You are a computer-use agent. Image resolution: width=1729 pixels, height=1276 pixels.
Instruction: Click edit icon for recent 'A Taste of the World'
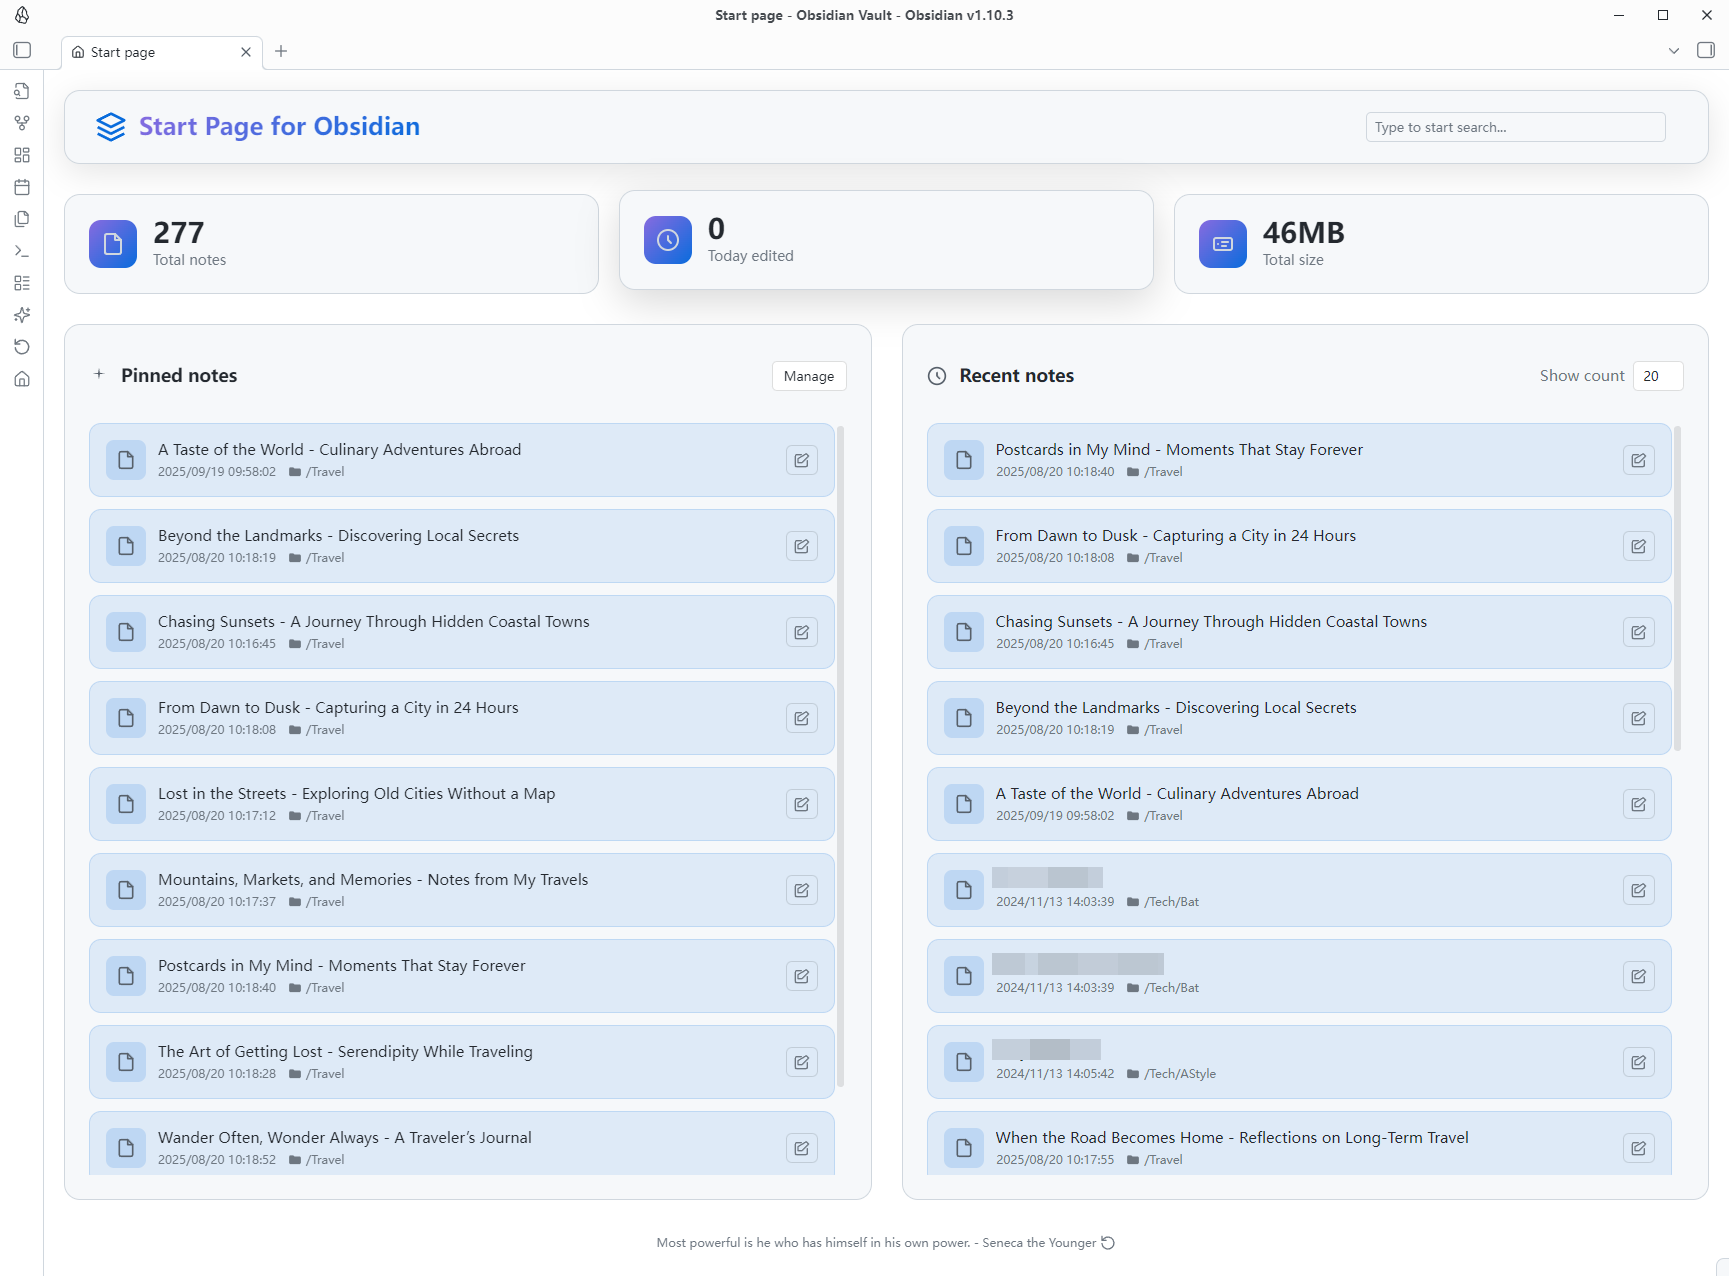(1639, 804)
